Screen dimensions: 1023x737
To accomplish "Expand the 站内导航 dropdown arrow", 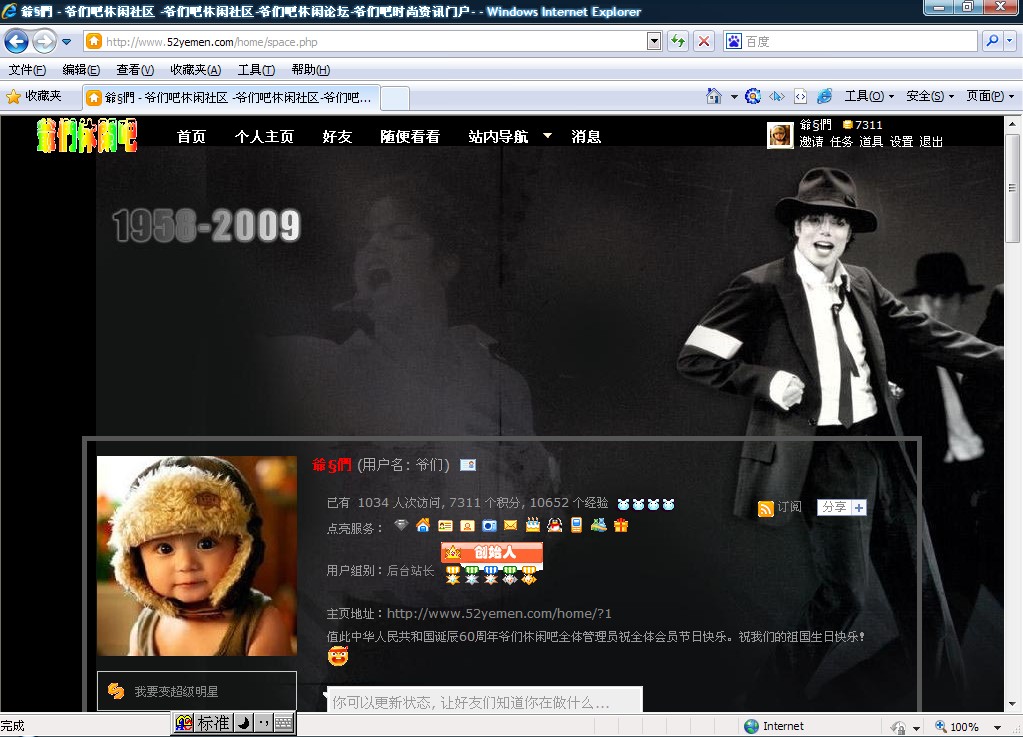I will [x=547, y=136].
